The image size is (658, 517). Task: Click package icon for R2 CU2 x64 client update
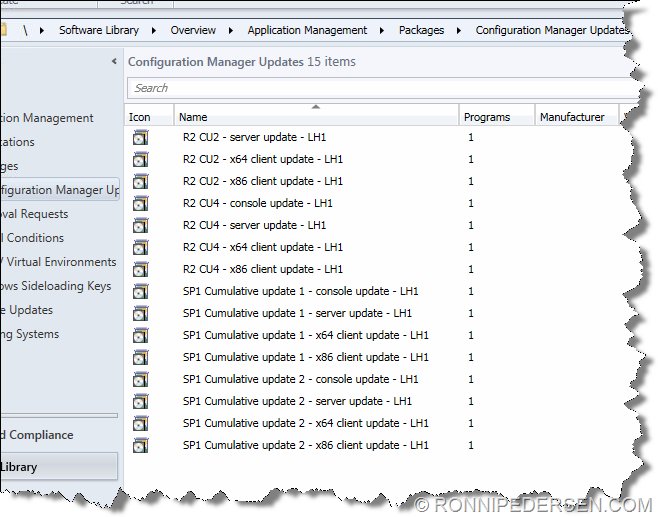141,159
